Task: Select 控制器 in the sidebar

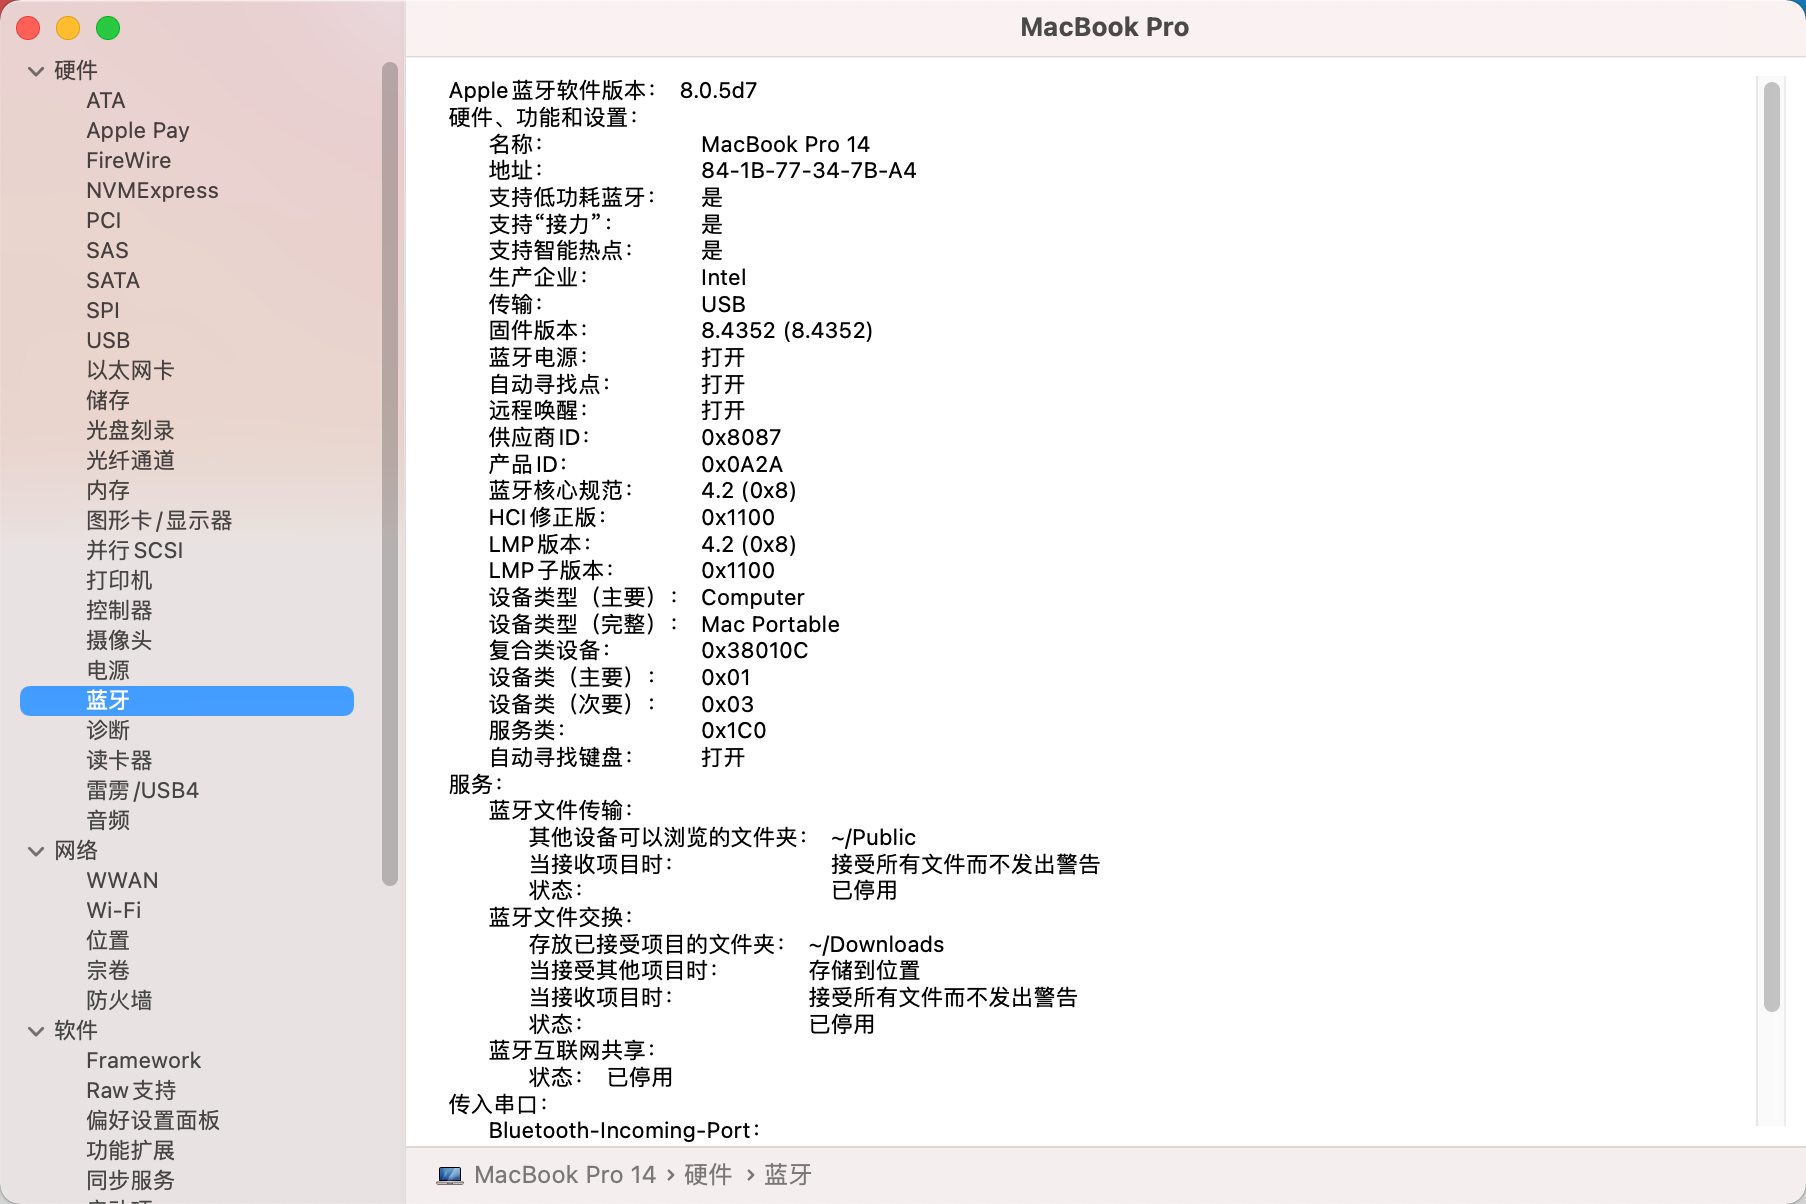Action: [119, 611]
